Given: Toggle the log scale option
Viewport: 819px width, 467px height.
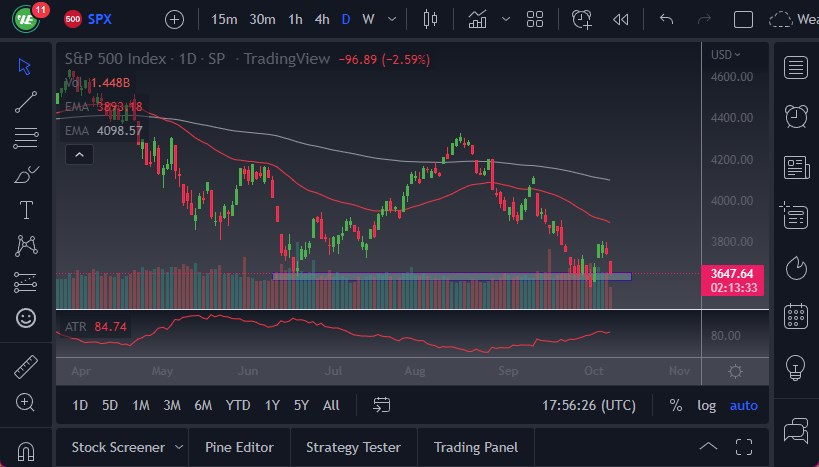Looking at the screenshot, I should tap(706, 405).
